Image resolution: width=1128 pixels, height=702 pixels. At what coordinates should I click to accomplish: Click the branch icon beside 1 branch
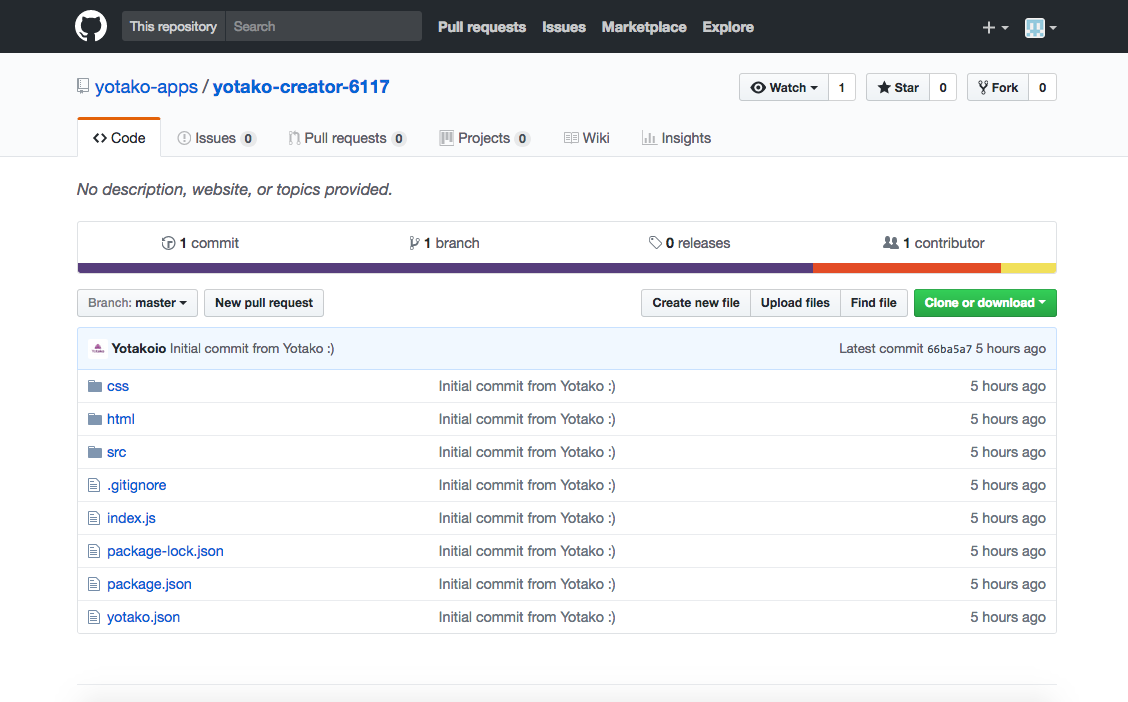pos(414,243)
